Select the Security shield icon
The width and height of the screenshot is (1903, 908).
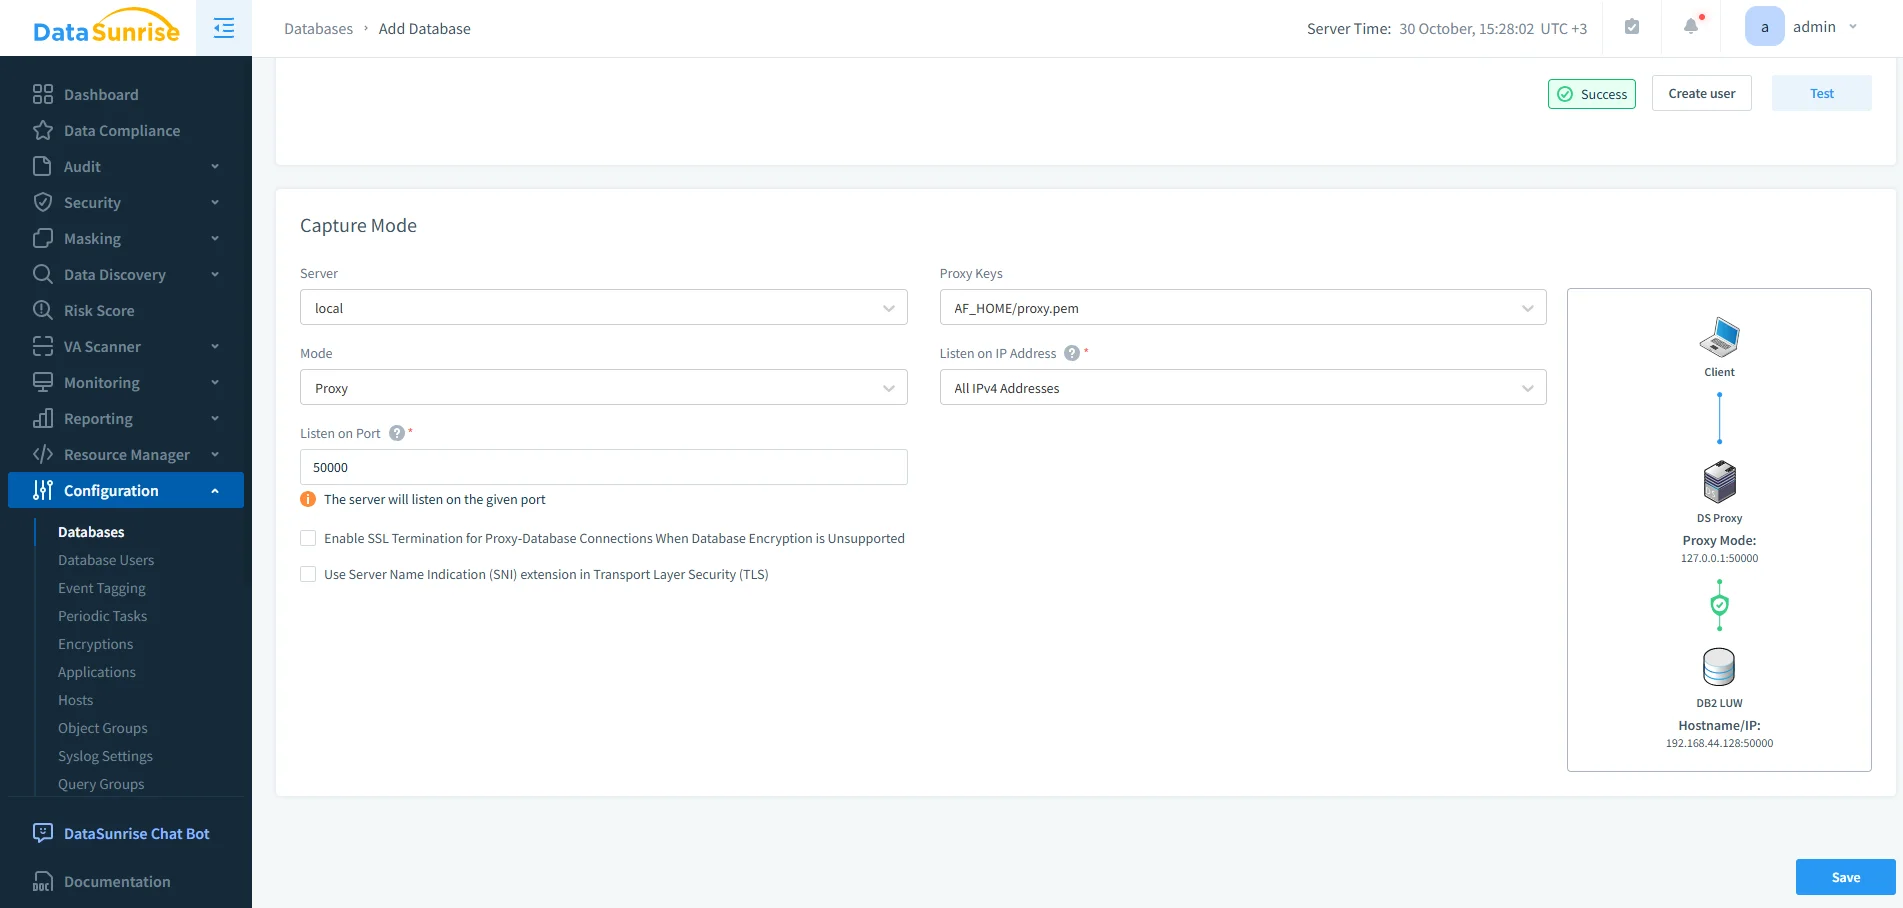pos(41,202)
